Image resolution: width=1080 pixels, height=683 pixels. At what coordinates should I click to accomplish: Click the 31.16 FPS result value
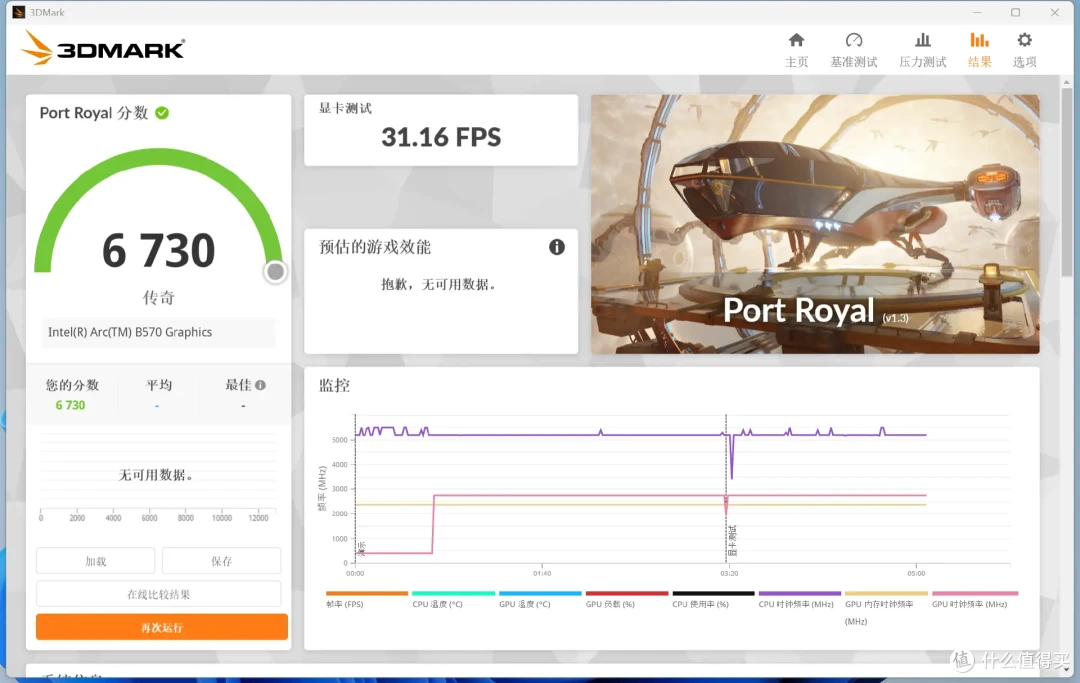(441, 137)
